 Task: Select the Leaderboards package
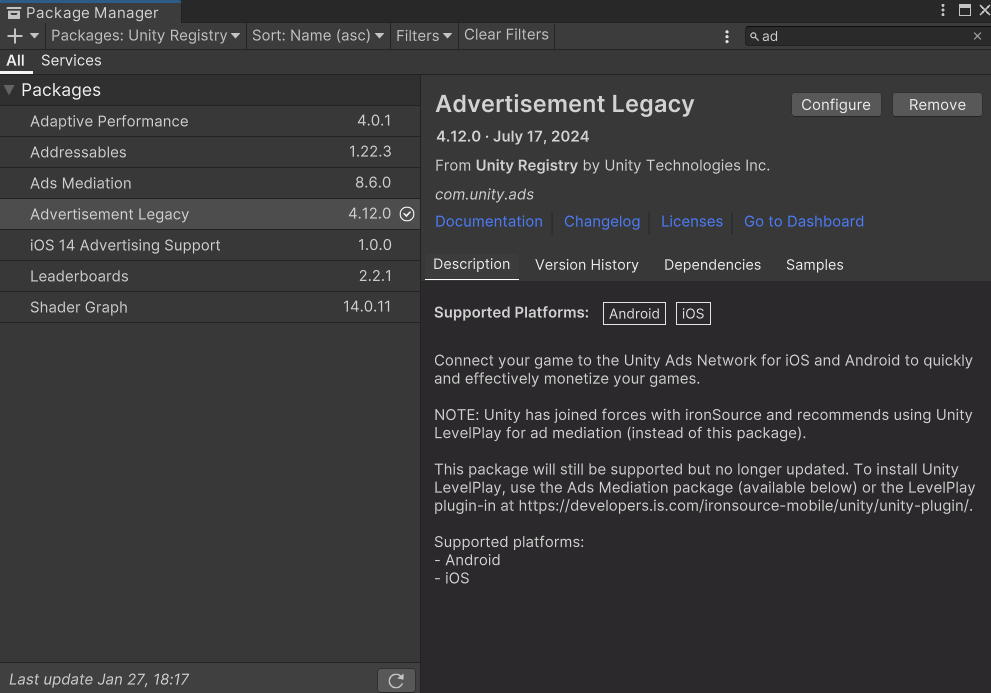(x=210, y=276)
